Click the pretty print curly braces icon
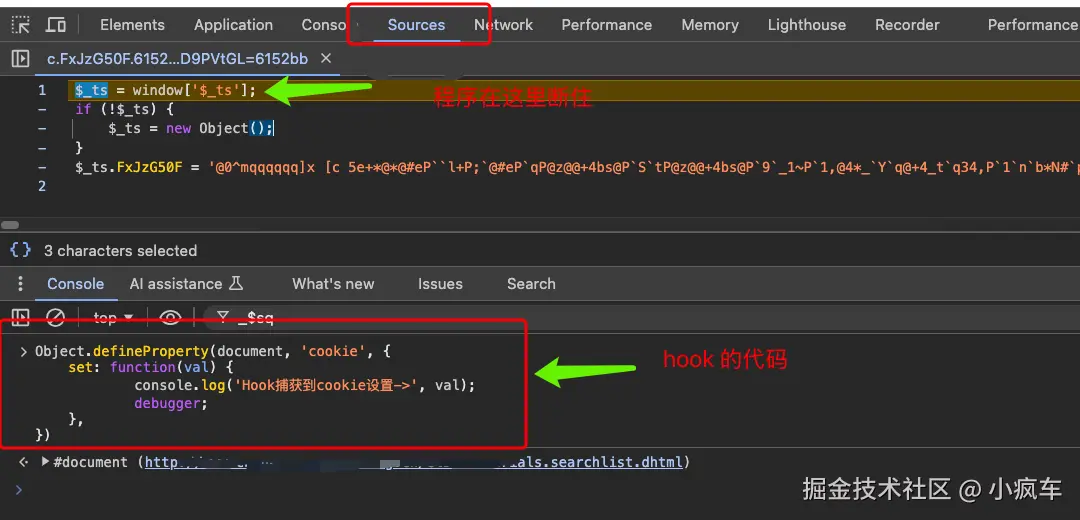Screen dimensions: 1080x520 [21, 250]
